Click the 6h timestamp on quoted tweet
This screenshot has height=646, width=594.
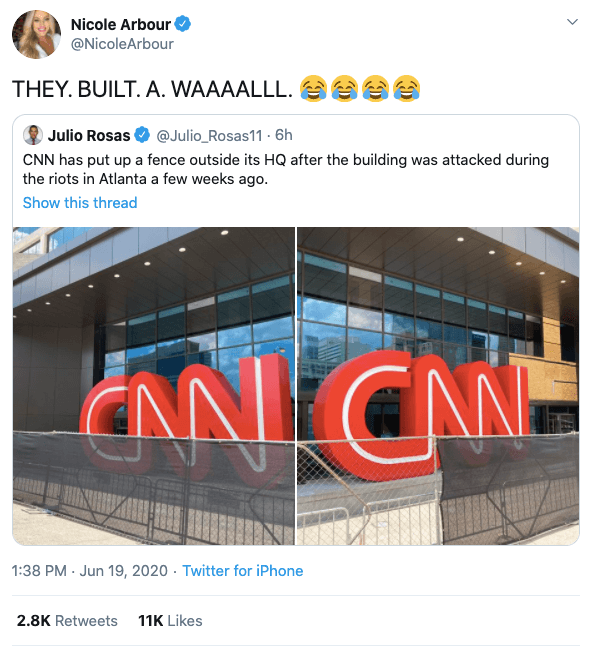pyautogui.click(x=284, y=135)
